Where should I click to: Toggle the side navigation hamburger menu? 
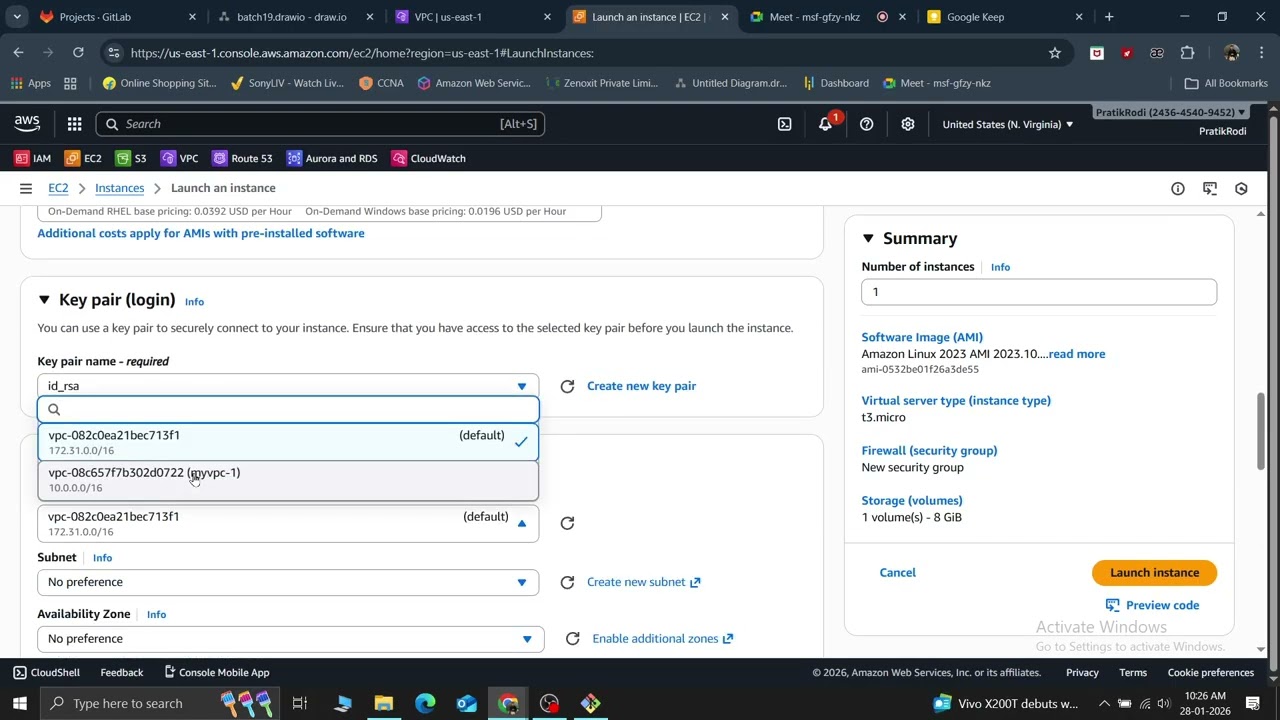click(x=26, y=188)
